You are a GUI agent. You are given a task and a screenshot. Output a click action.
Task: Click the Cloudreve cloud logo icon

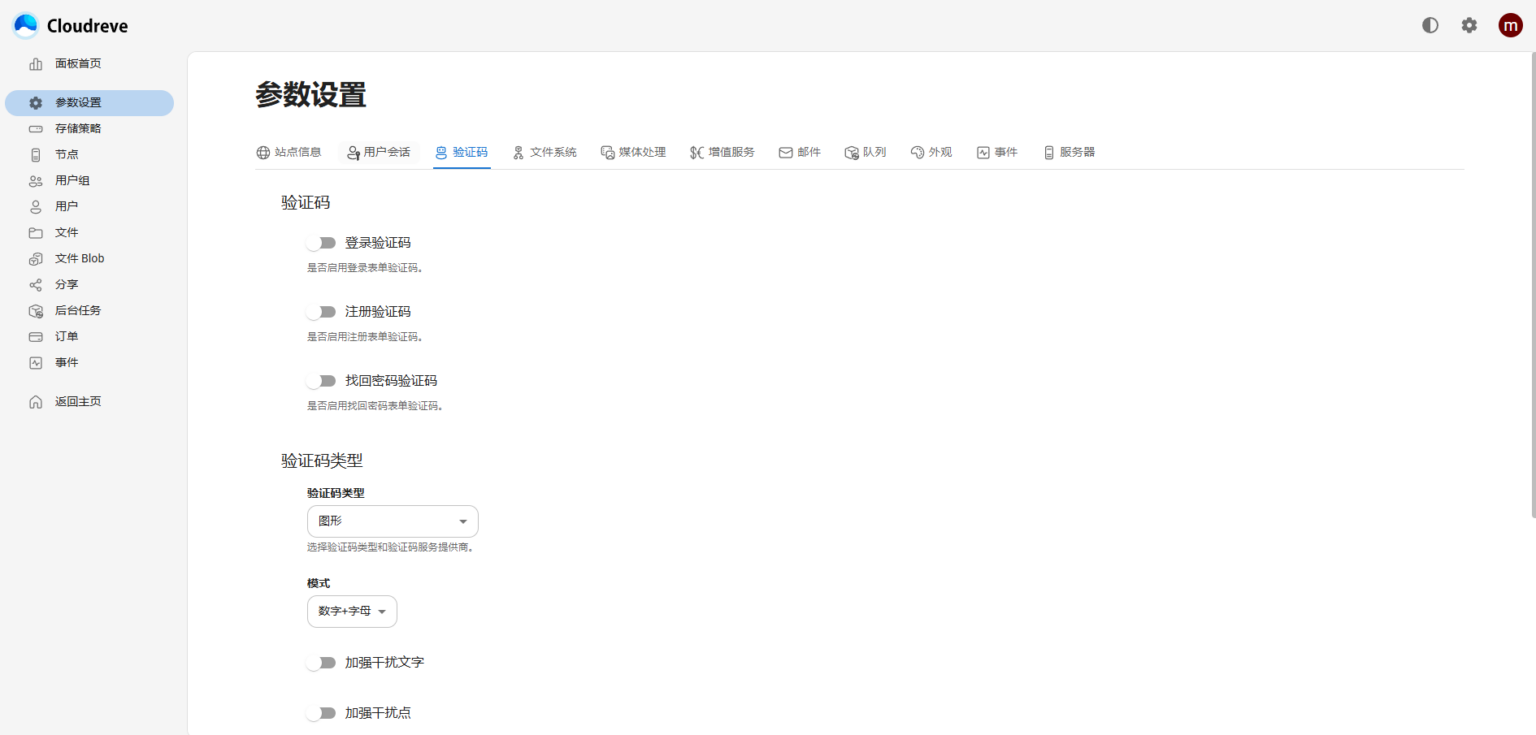coord(26,26)
